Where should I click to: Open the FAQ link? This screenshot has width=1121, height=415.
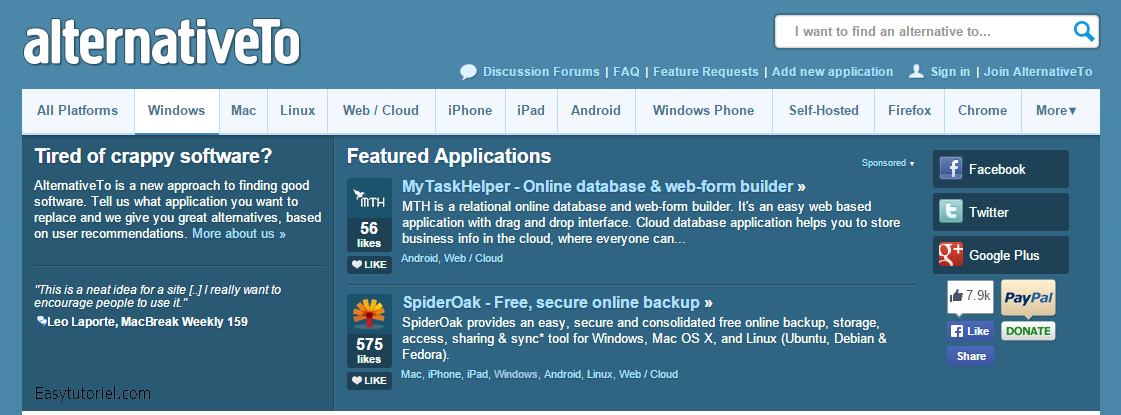[626, 72]
